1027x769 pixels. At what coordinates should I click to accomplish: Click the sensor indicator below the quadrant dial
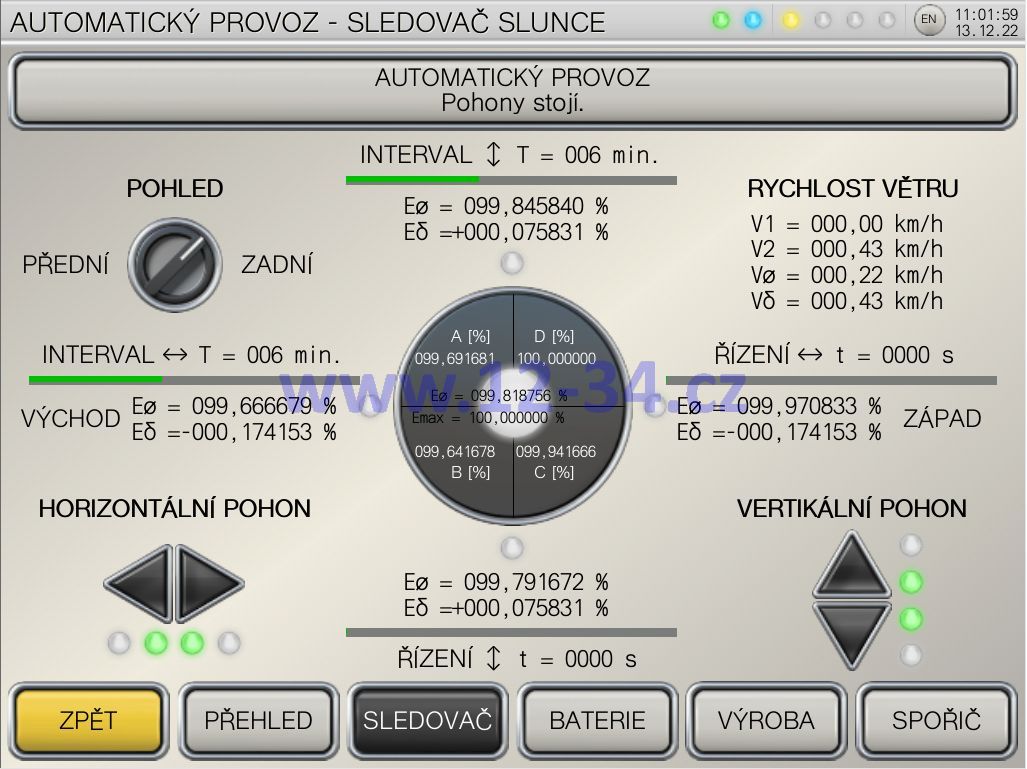click(x=512, y=547)
